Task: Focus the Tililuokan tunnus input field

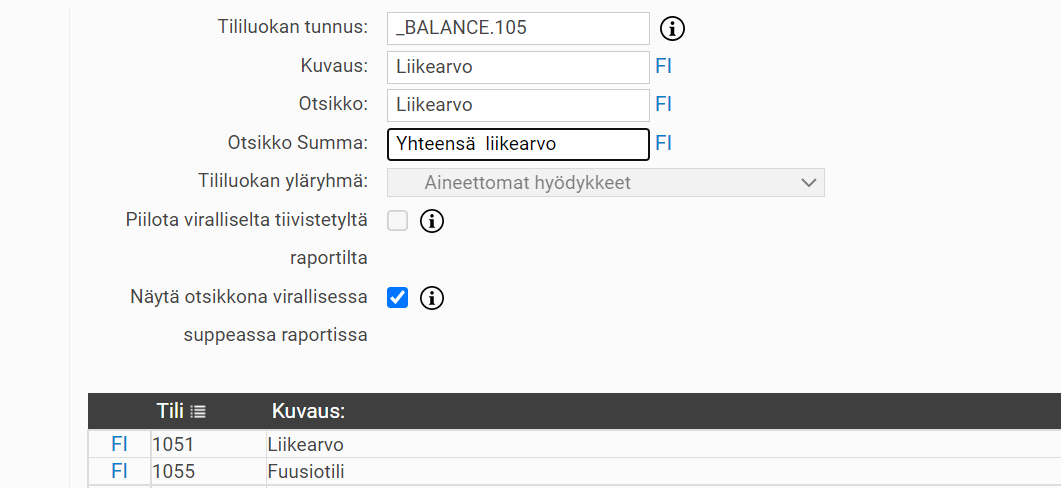Action: pyautogui.click(x=517, y=29)
